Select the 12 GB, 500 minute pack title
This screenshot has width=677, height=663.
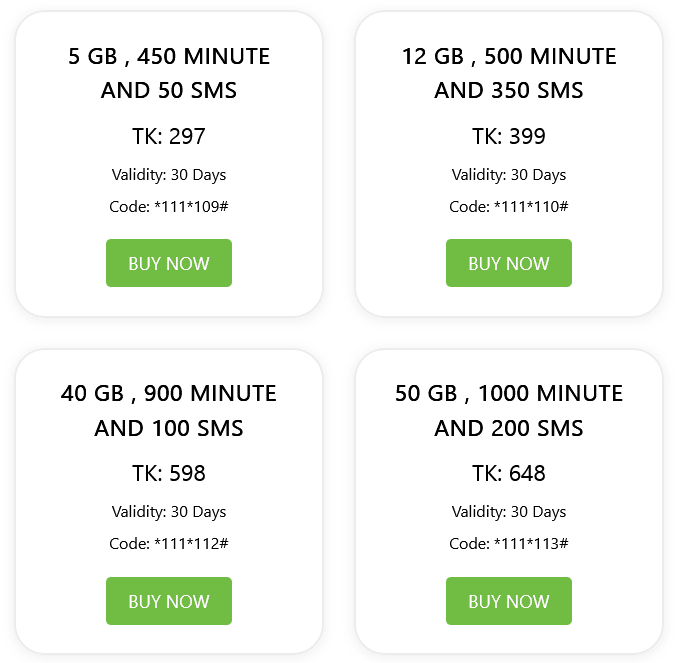pos(509,73)
